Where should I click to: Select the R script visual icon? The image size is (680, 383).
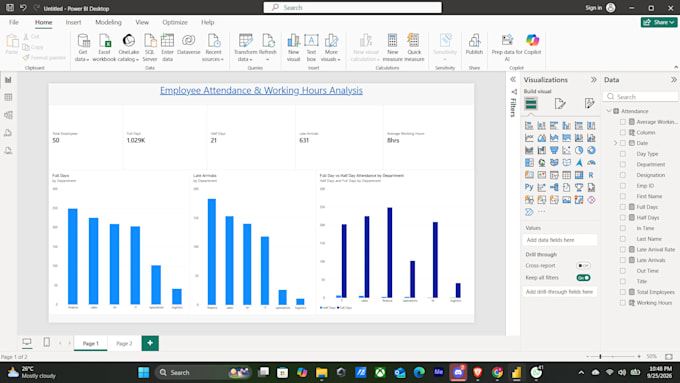tap(591, 175)
